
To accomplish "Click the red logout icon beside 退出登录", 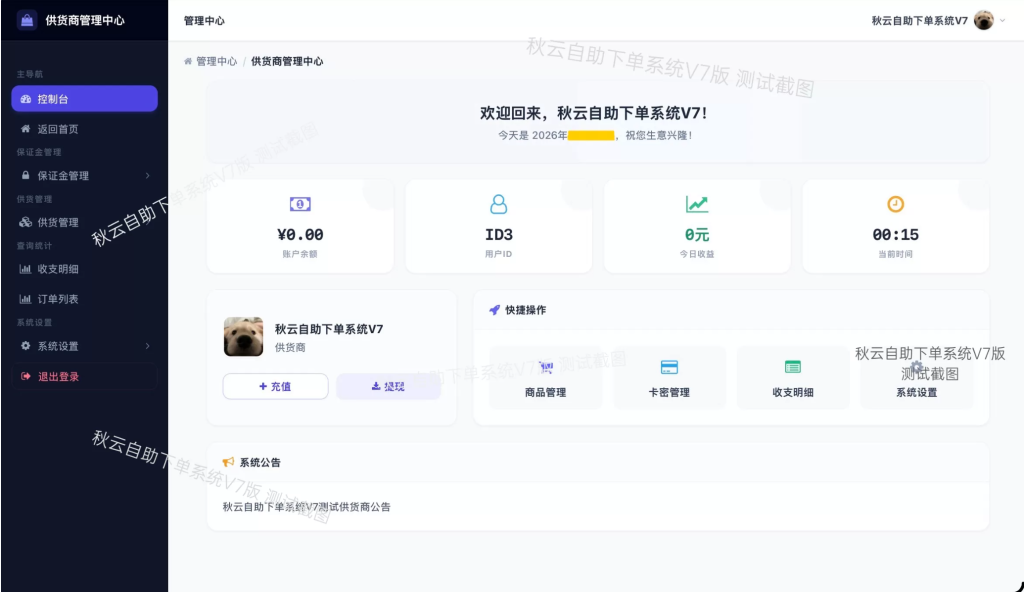I will point(25,376).
